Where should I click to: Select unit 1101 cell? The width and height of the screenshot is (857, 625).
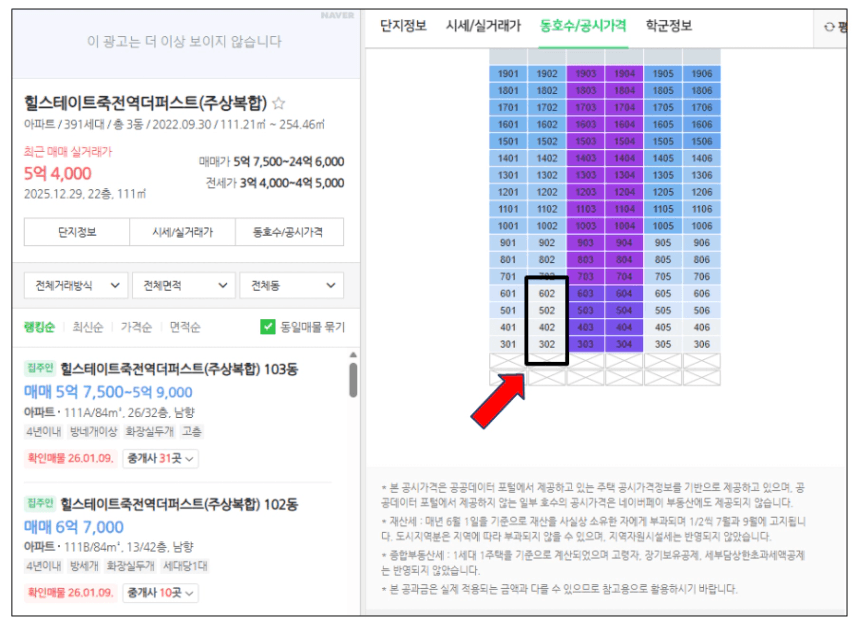[508, 209]
